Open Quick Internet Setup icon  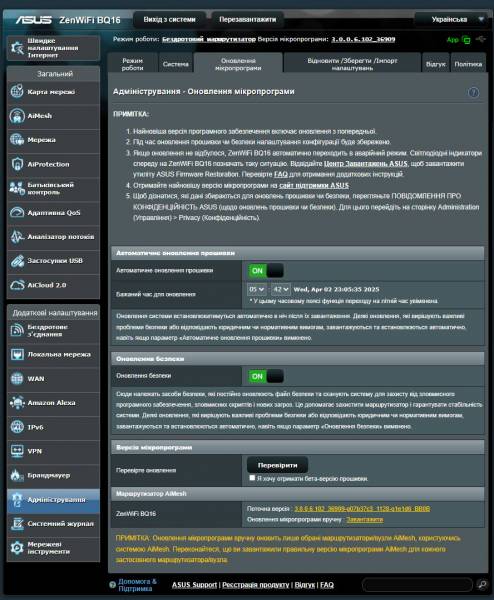(x=17, y=48)
